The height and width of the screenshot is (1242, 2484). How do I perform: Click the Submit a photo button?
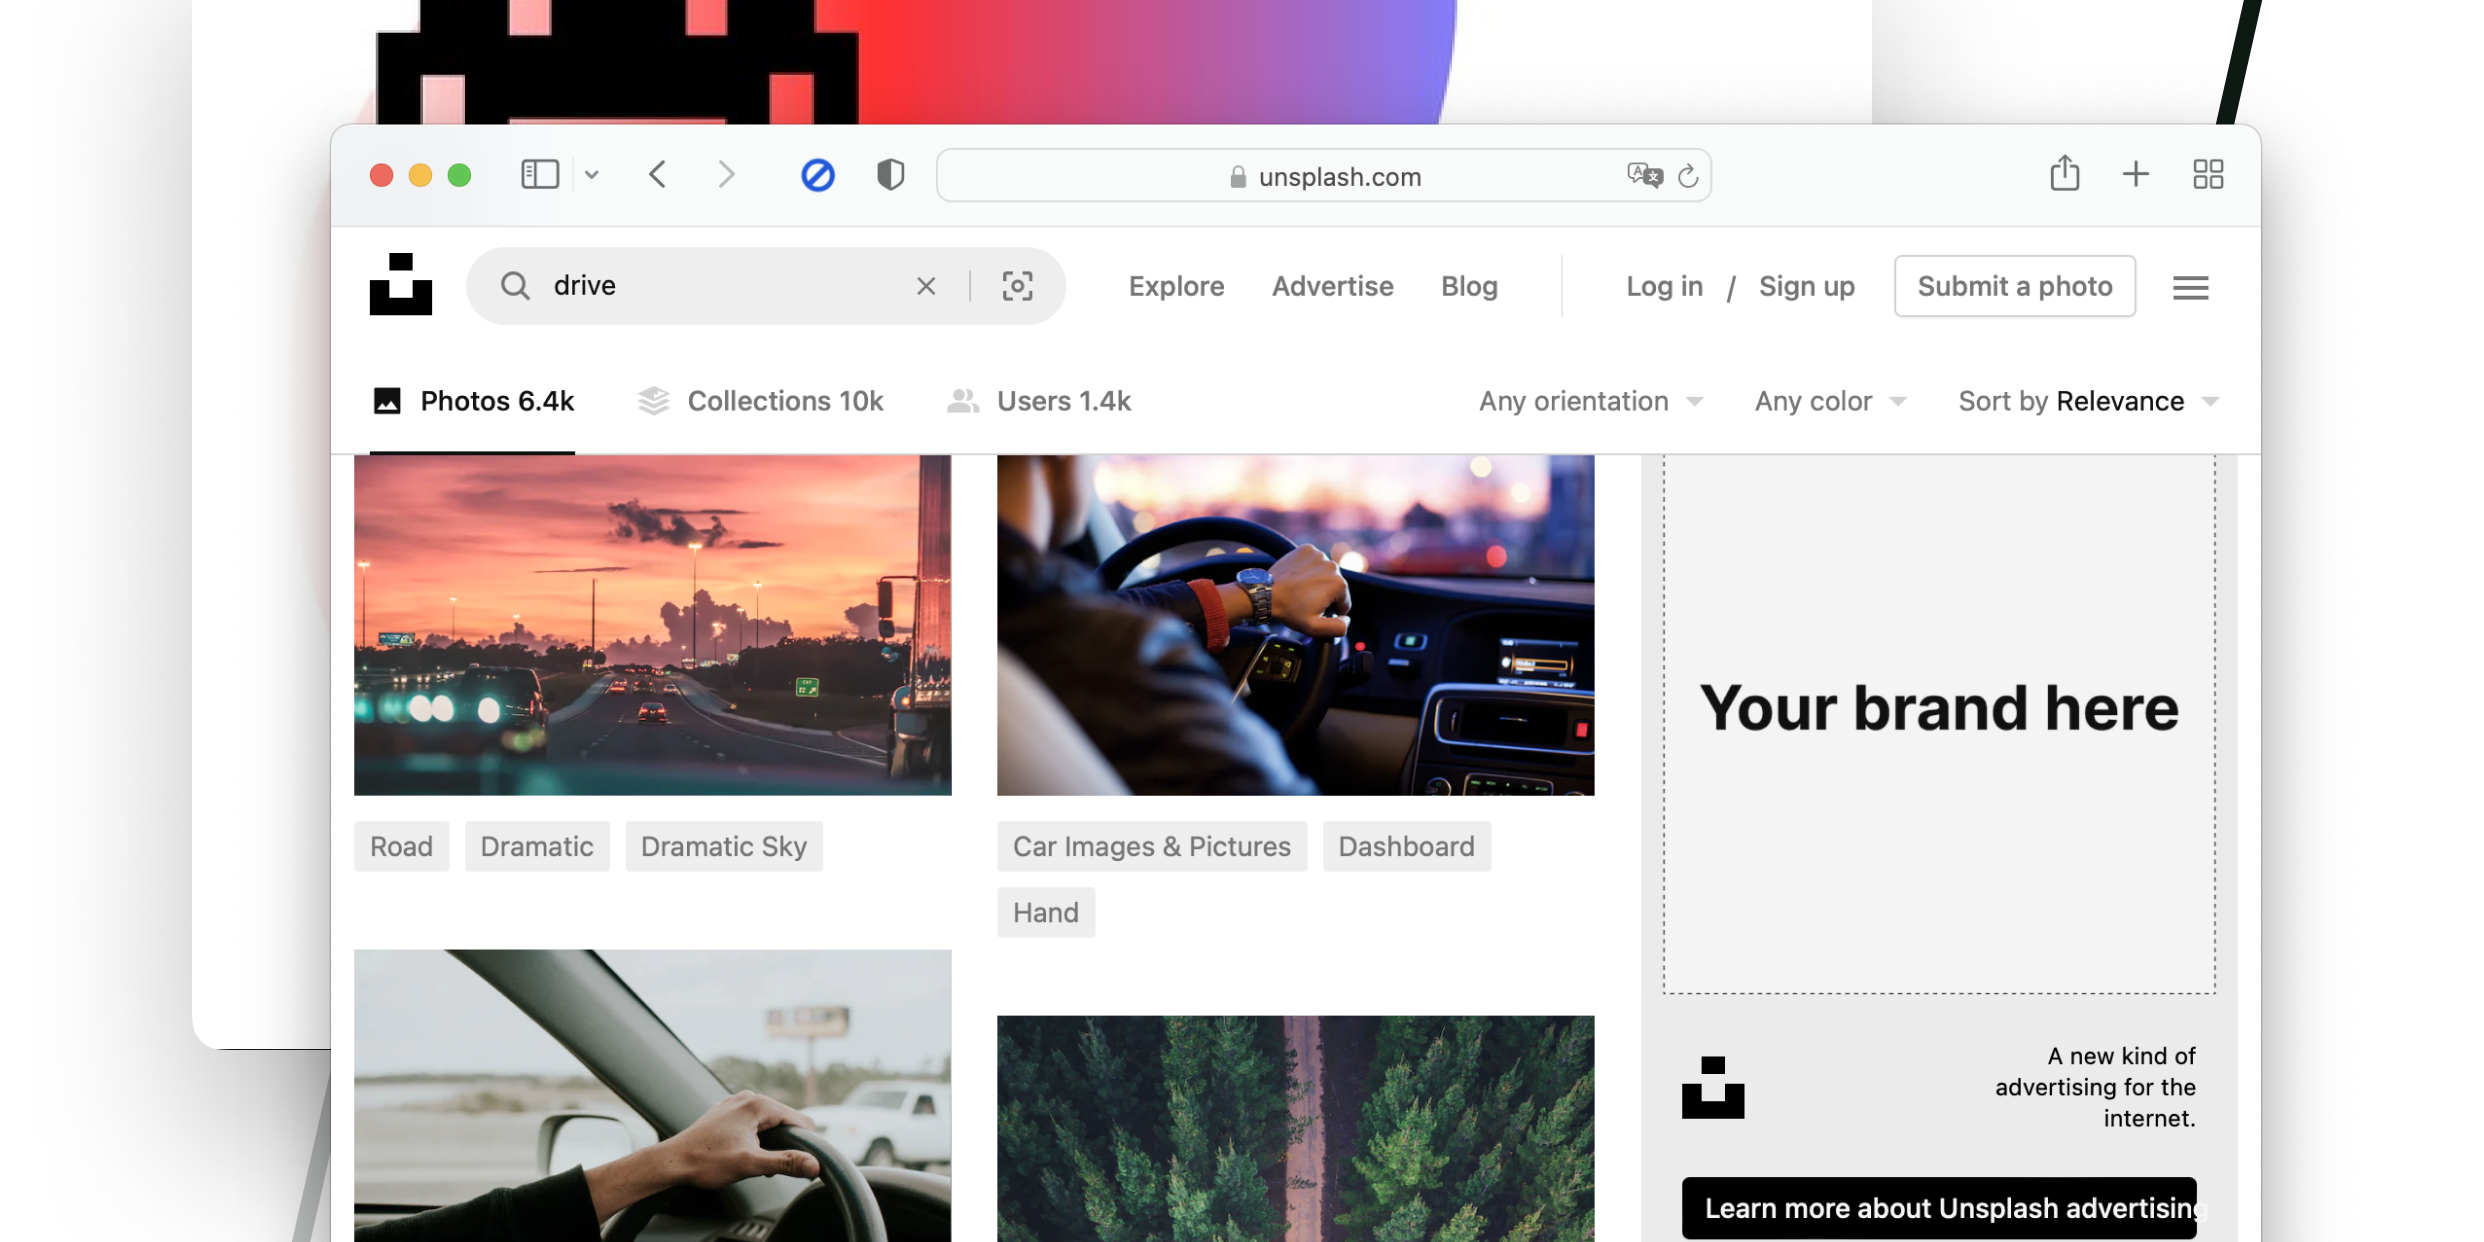coord(2014,286)
